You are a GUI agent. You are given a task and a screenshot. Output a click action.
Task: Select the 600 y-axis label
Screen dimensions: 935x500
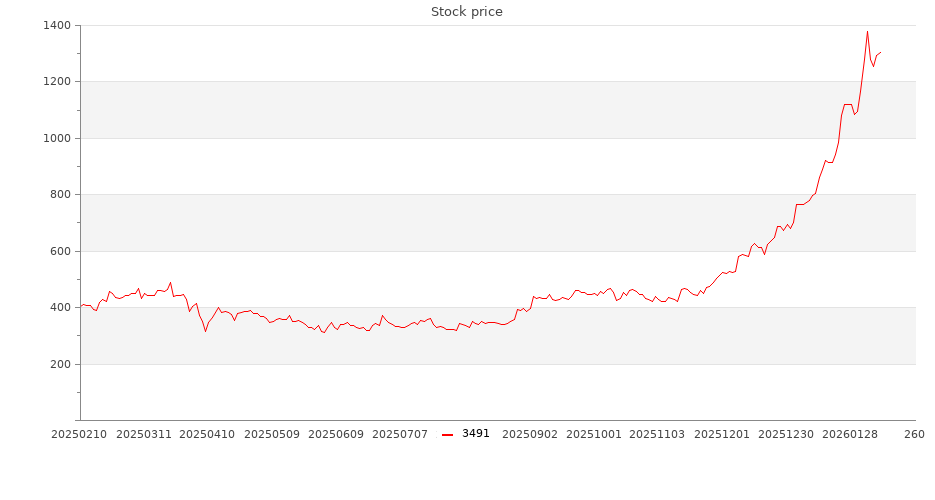(59, 251)
